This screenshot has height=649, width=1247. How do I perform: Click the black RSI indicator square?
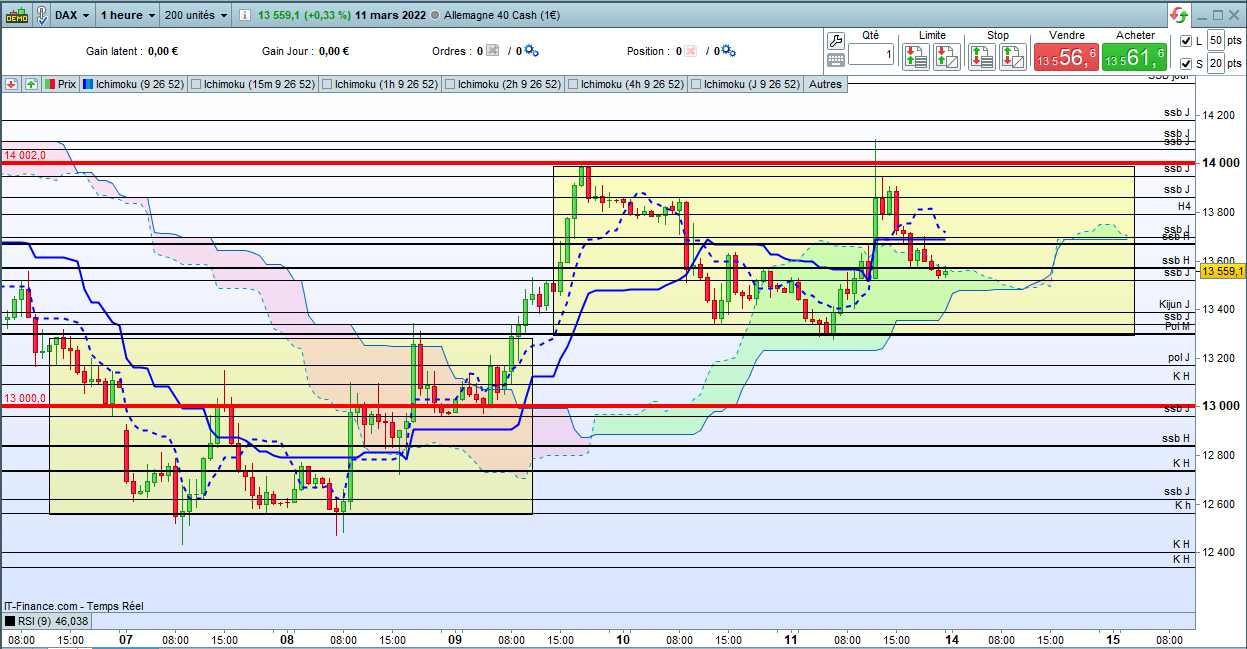click(x=9, y=621)
